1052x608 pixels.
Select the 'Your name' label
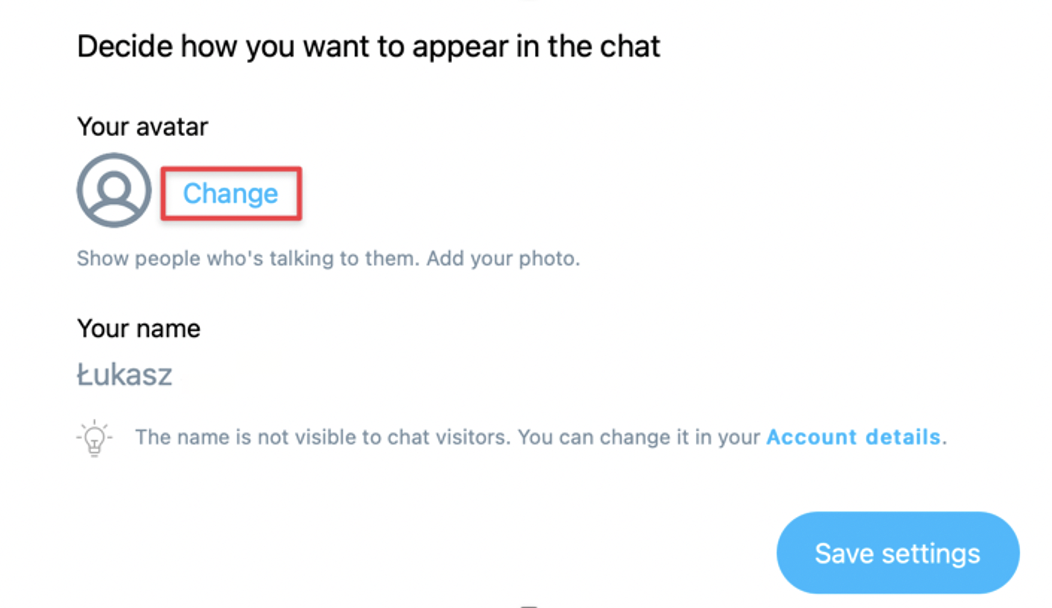[139, 328]
